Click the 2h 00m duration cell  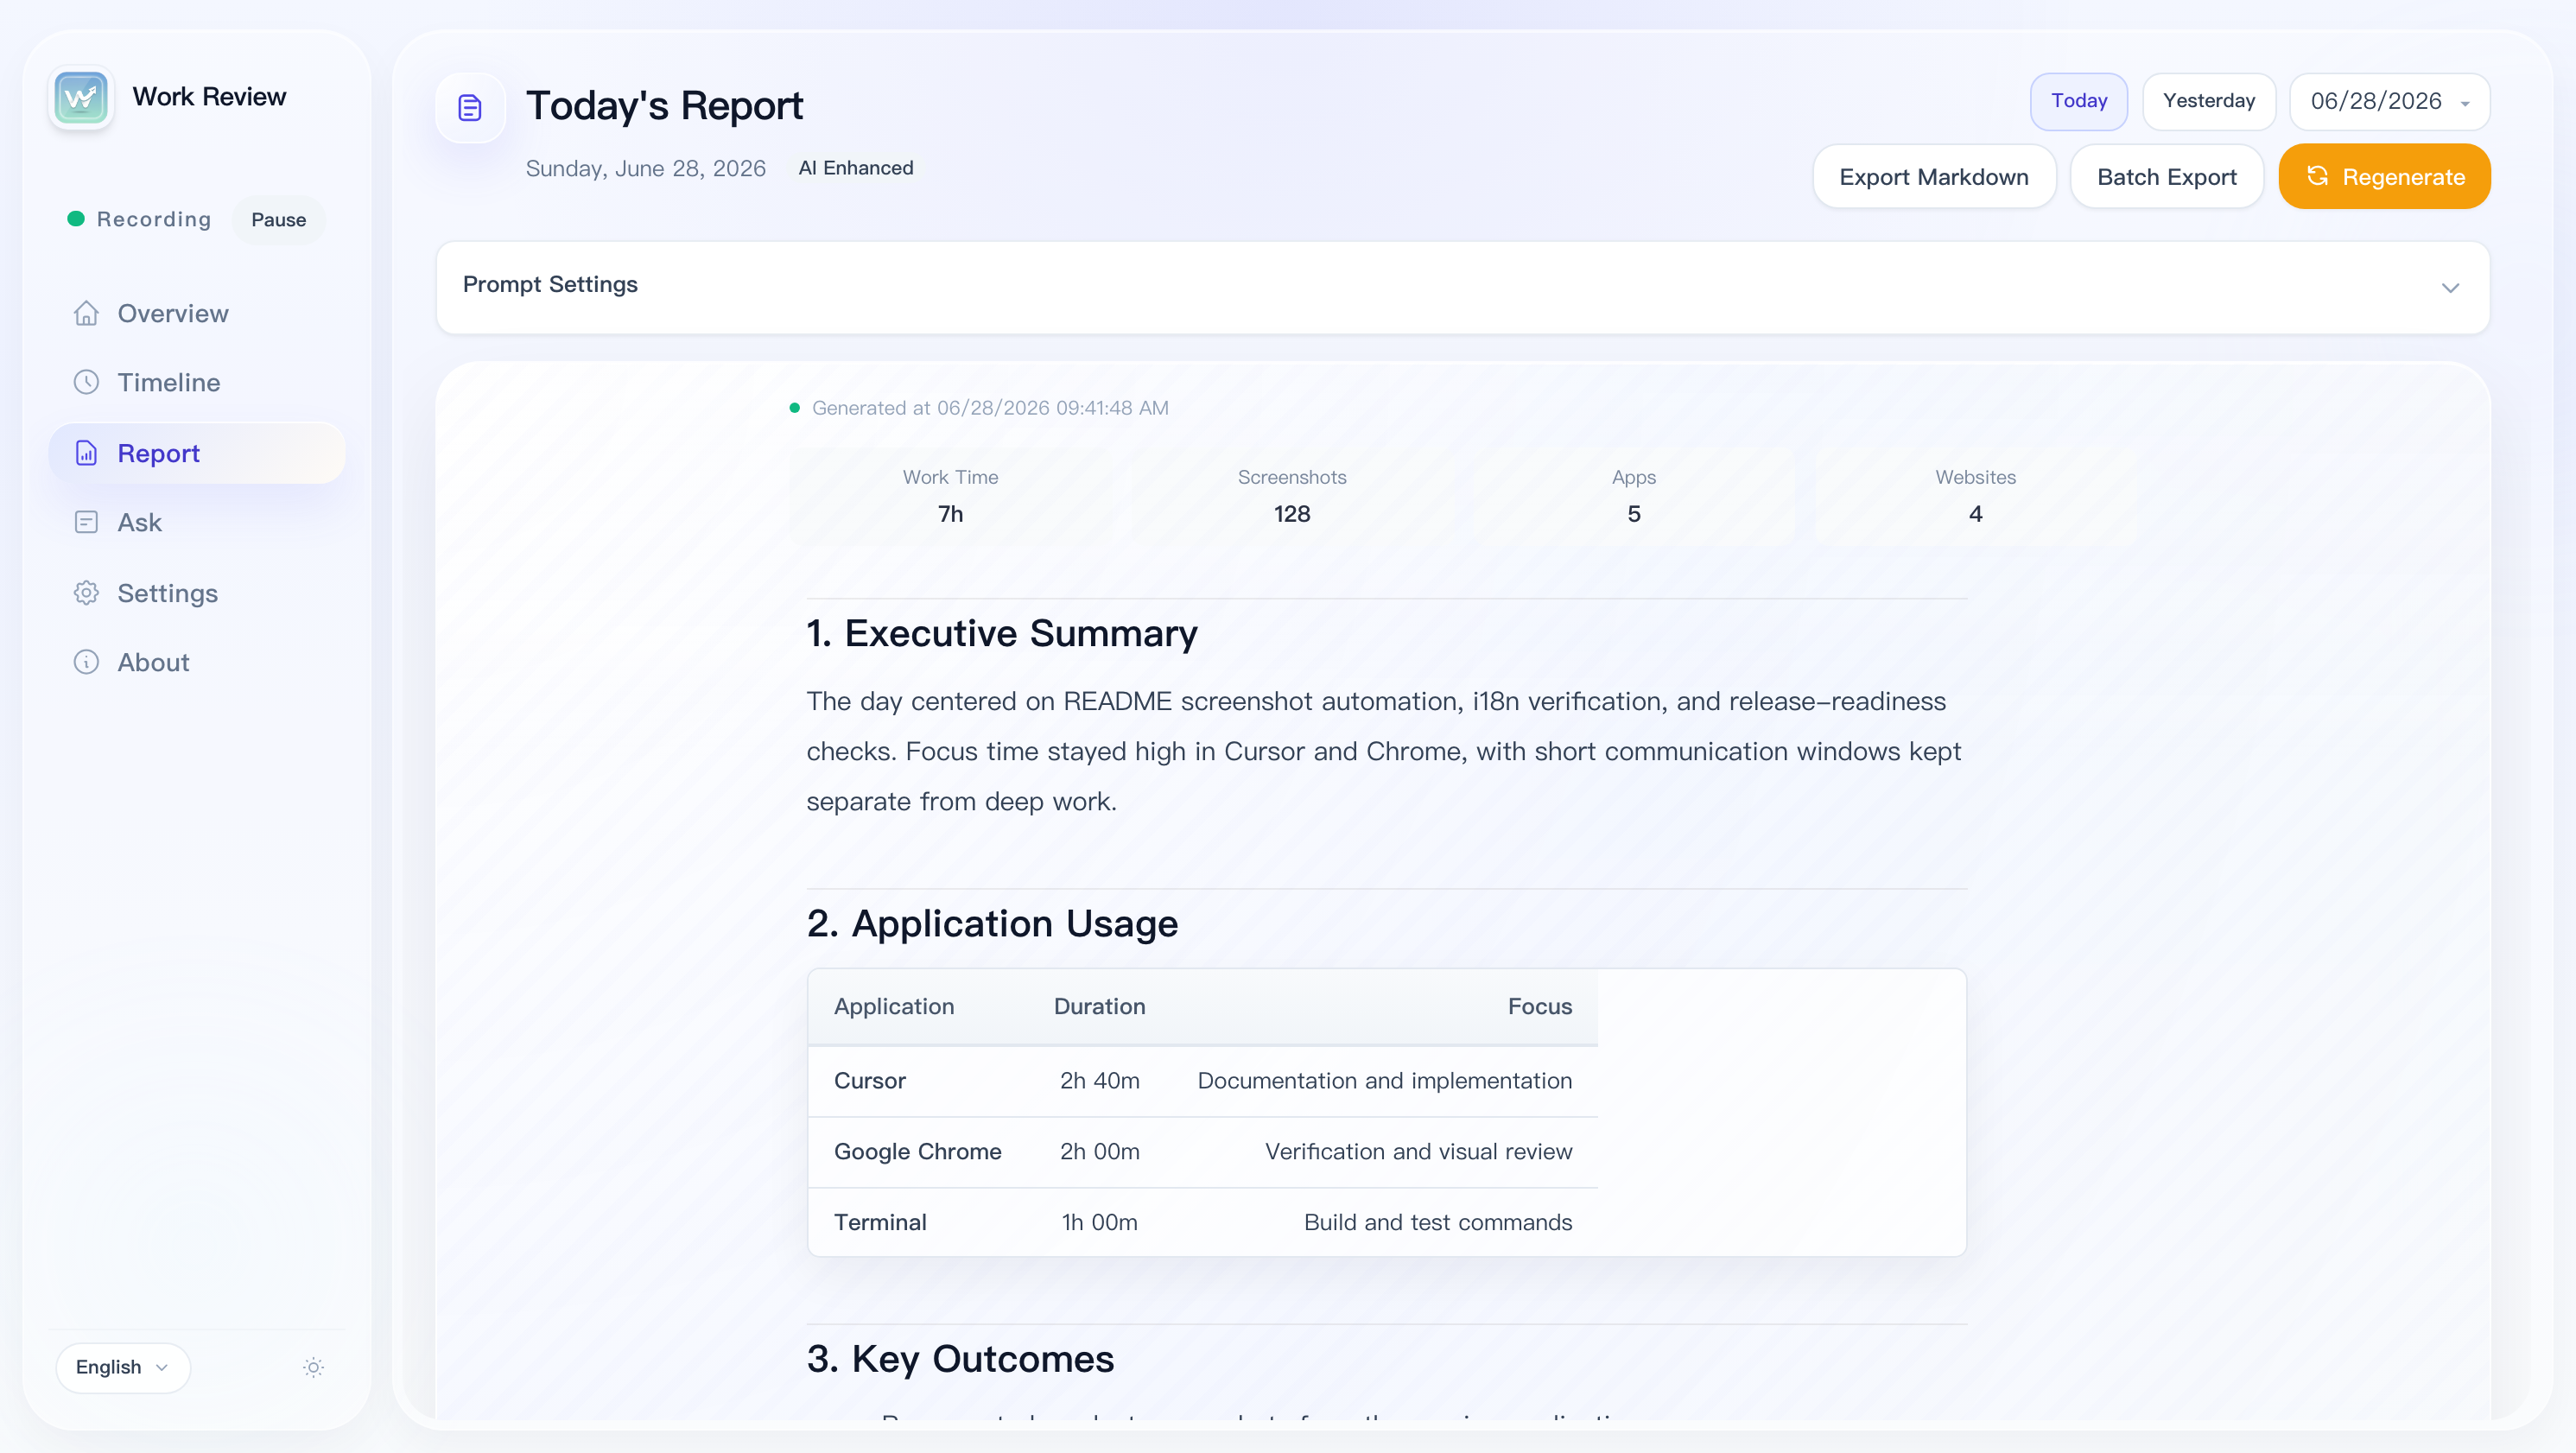1099,1152
